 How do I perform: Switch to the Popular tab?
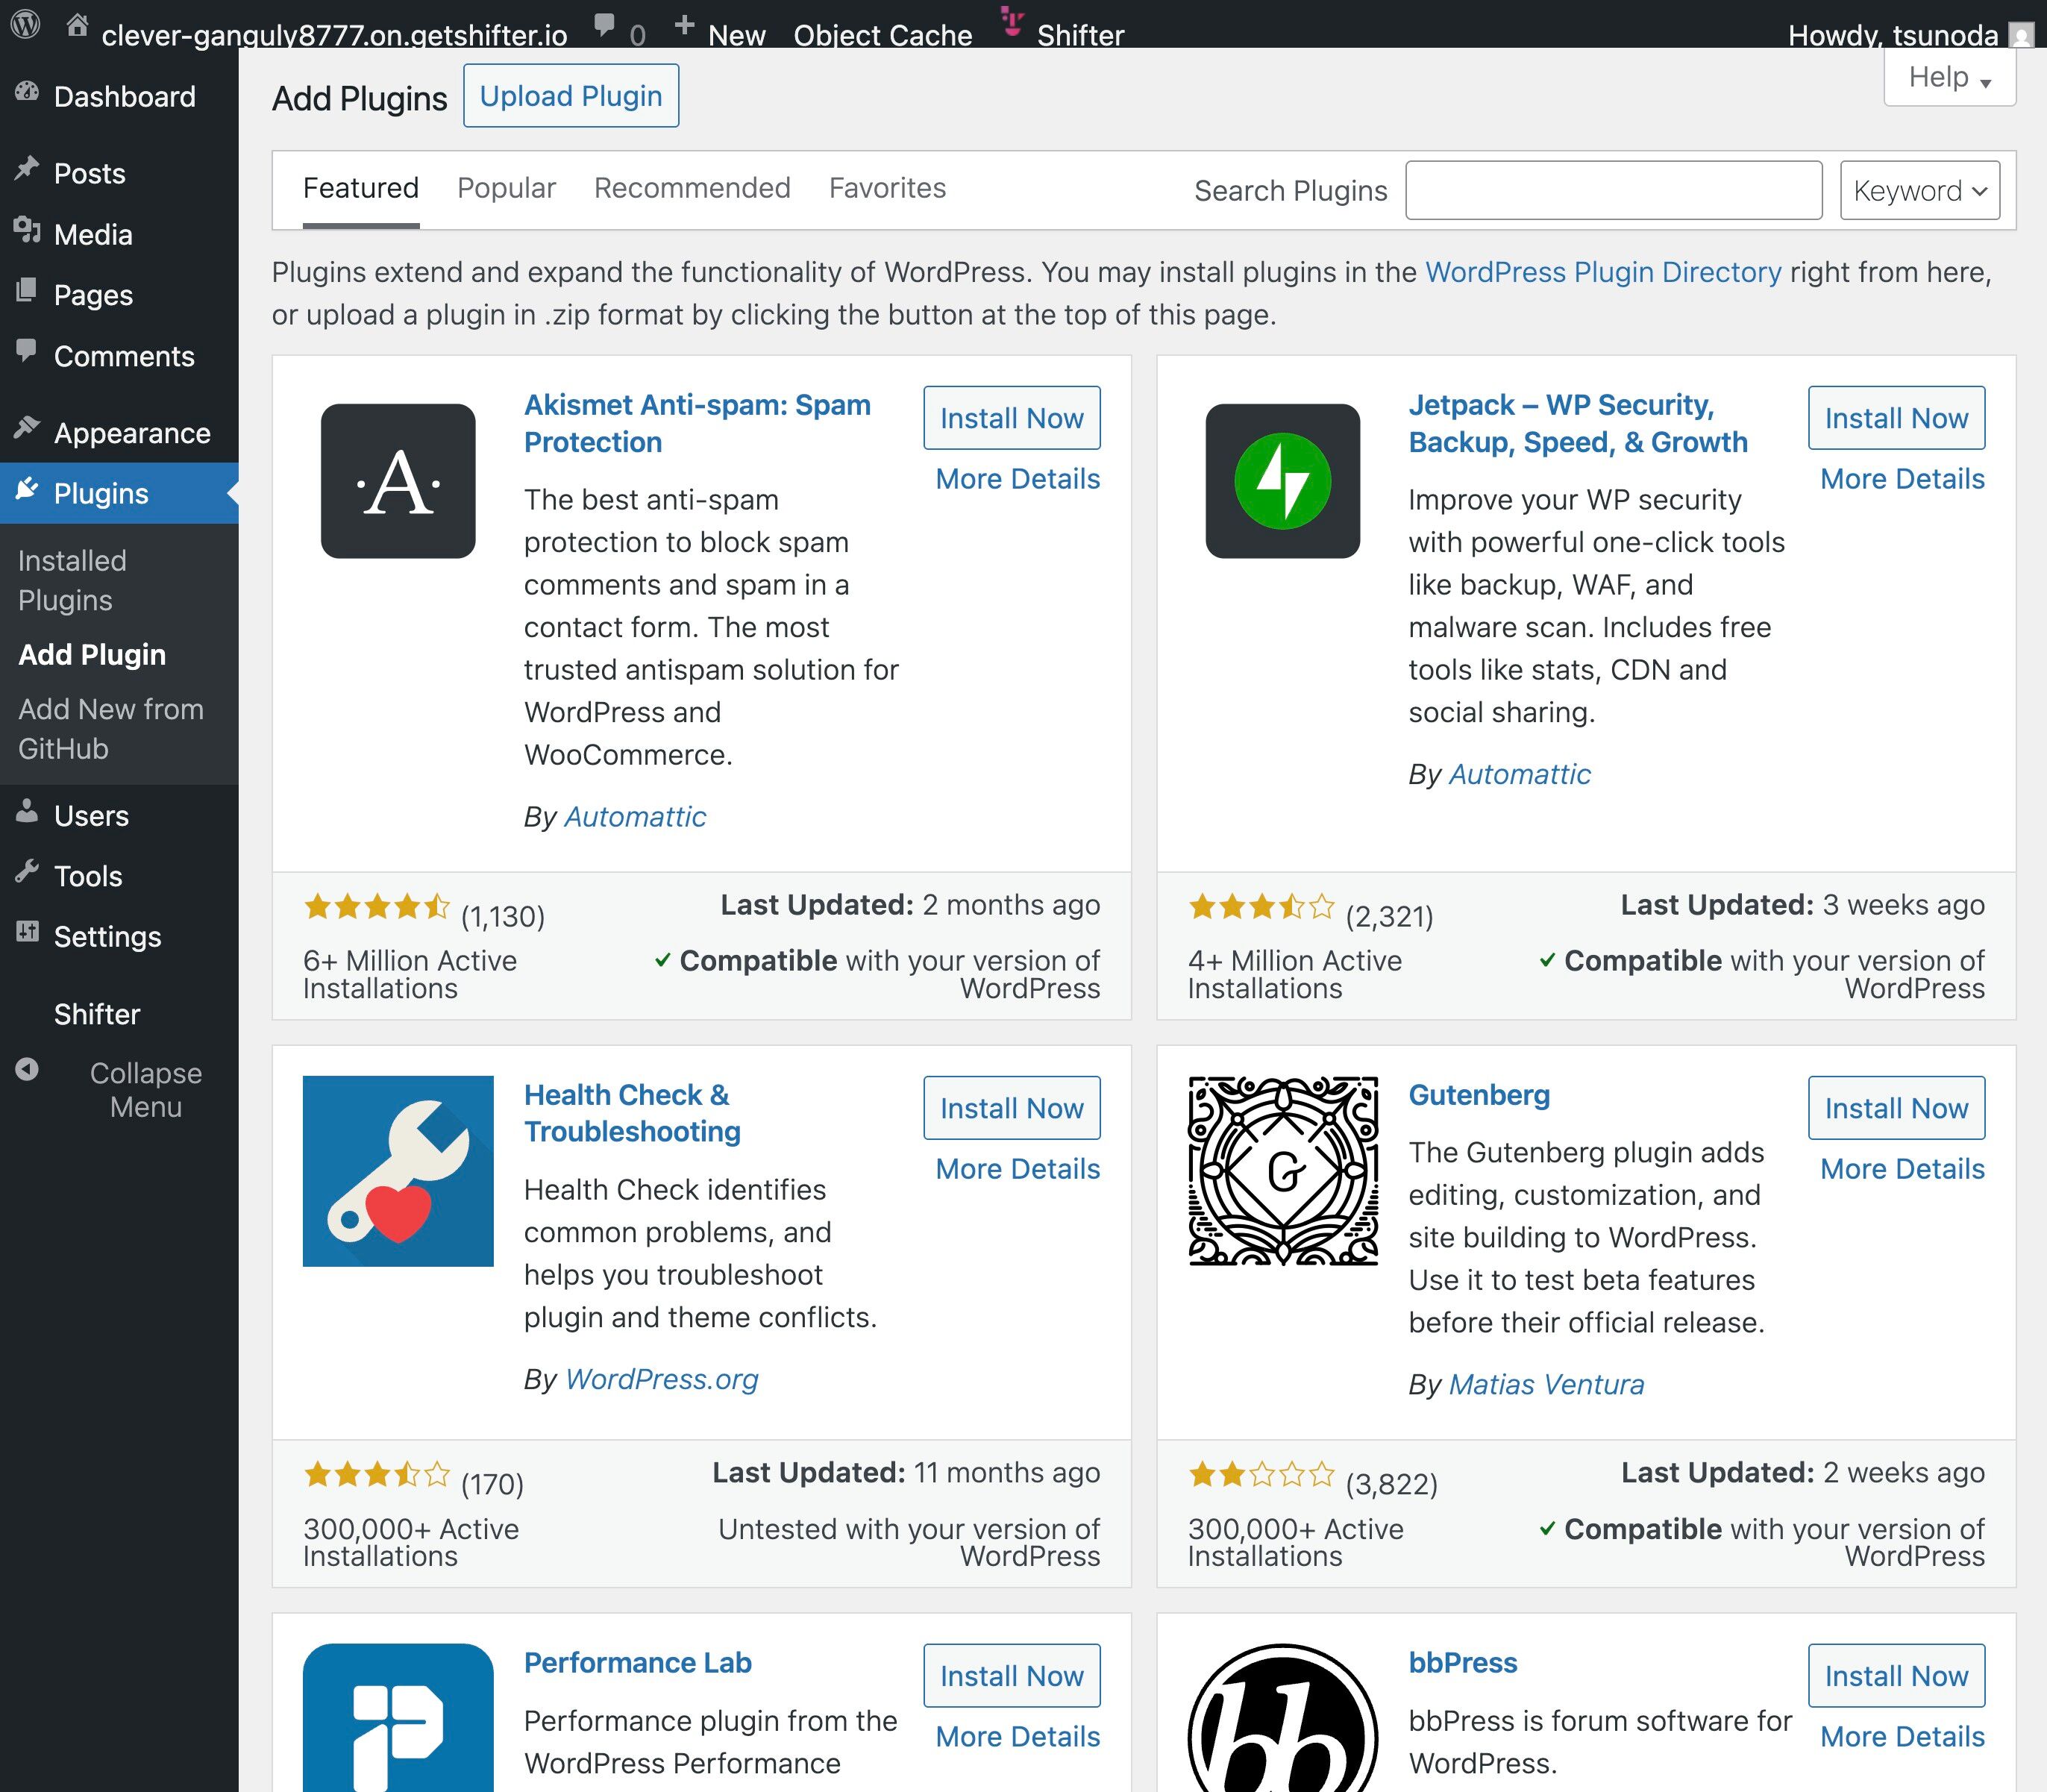506,188
